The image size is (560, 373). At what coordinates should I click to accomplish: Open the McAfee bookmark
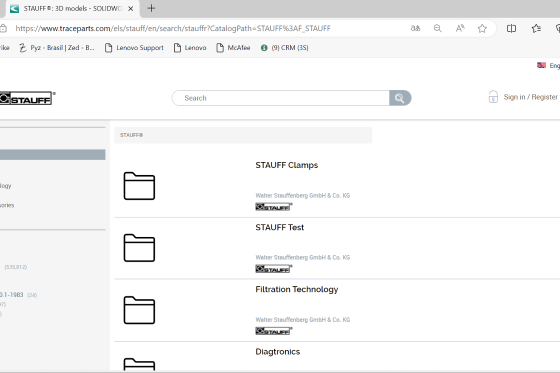coord(233,48)
